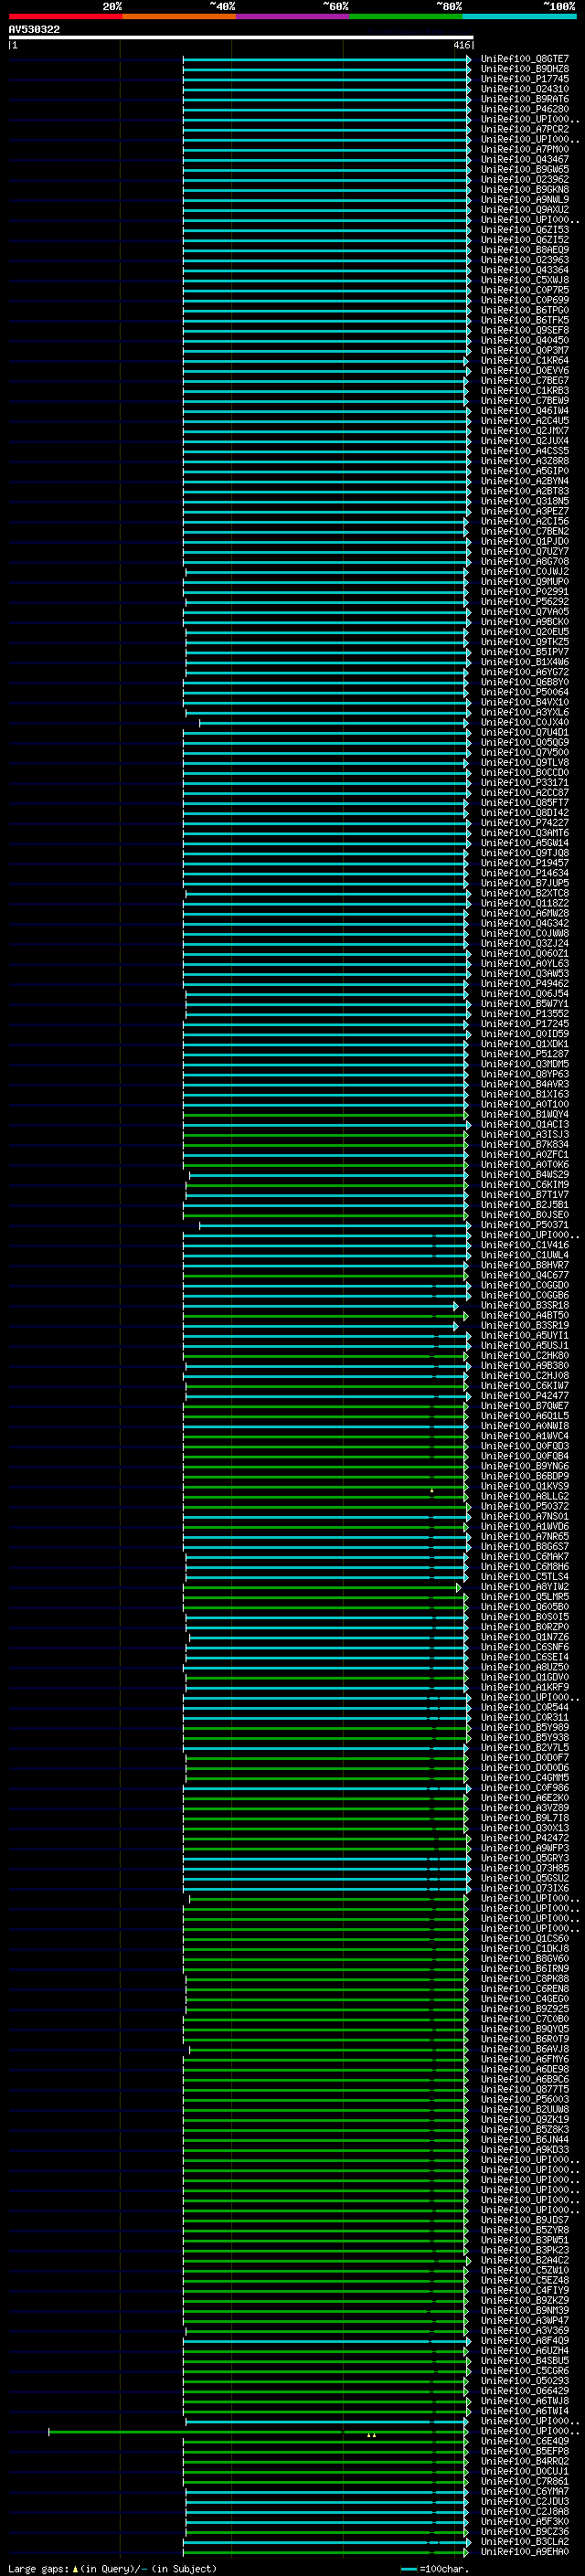
Task: Follow the UniRef100_B9GW65 link
Action: click(x=524, y=169)
